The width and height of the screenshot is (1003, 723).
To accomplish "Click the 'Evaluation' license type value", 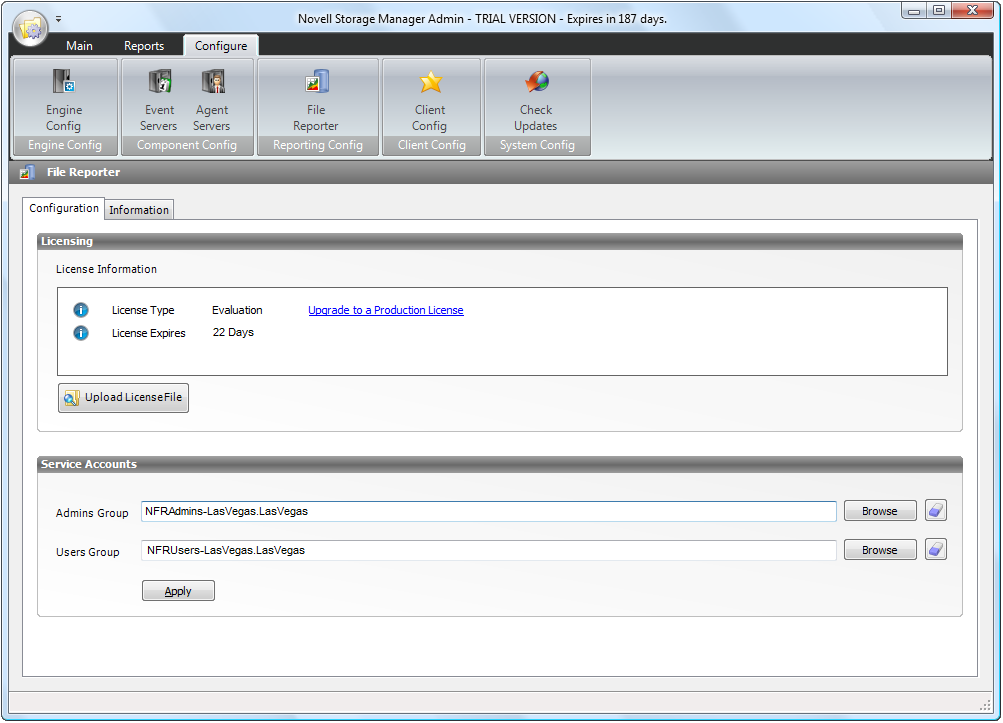I will [237, 310].
